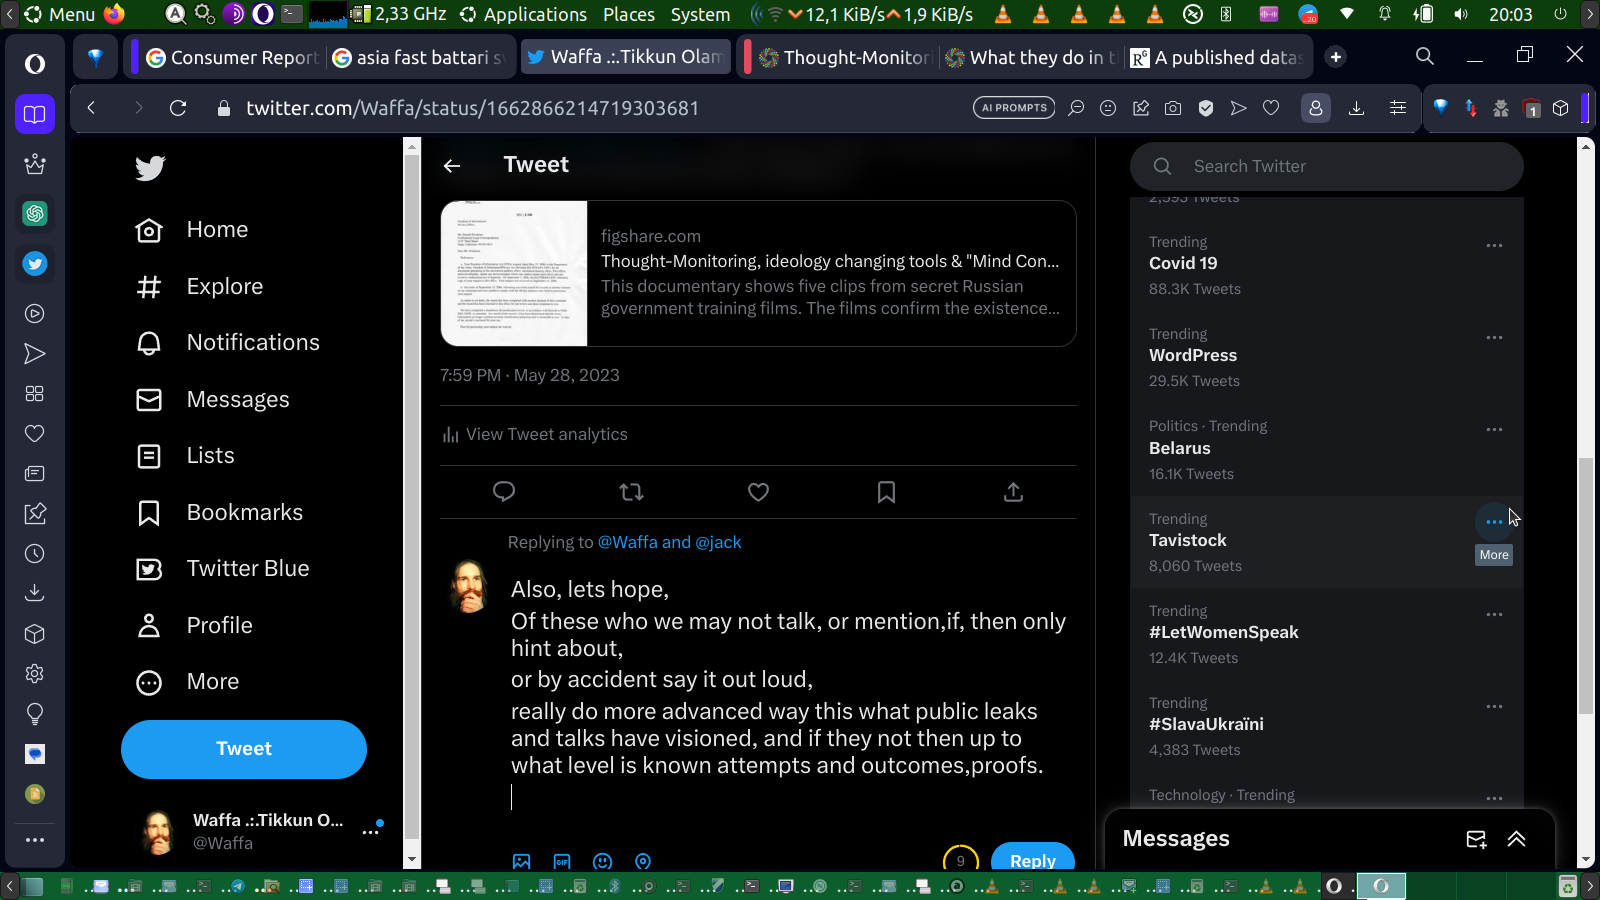Open the Twitter bird logo home
This screenshot has width=1600, height=900.
coord(150,168)
